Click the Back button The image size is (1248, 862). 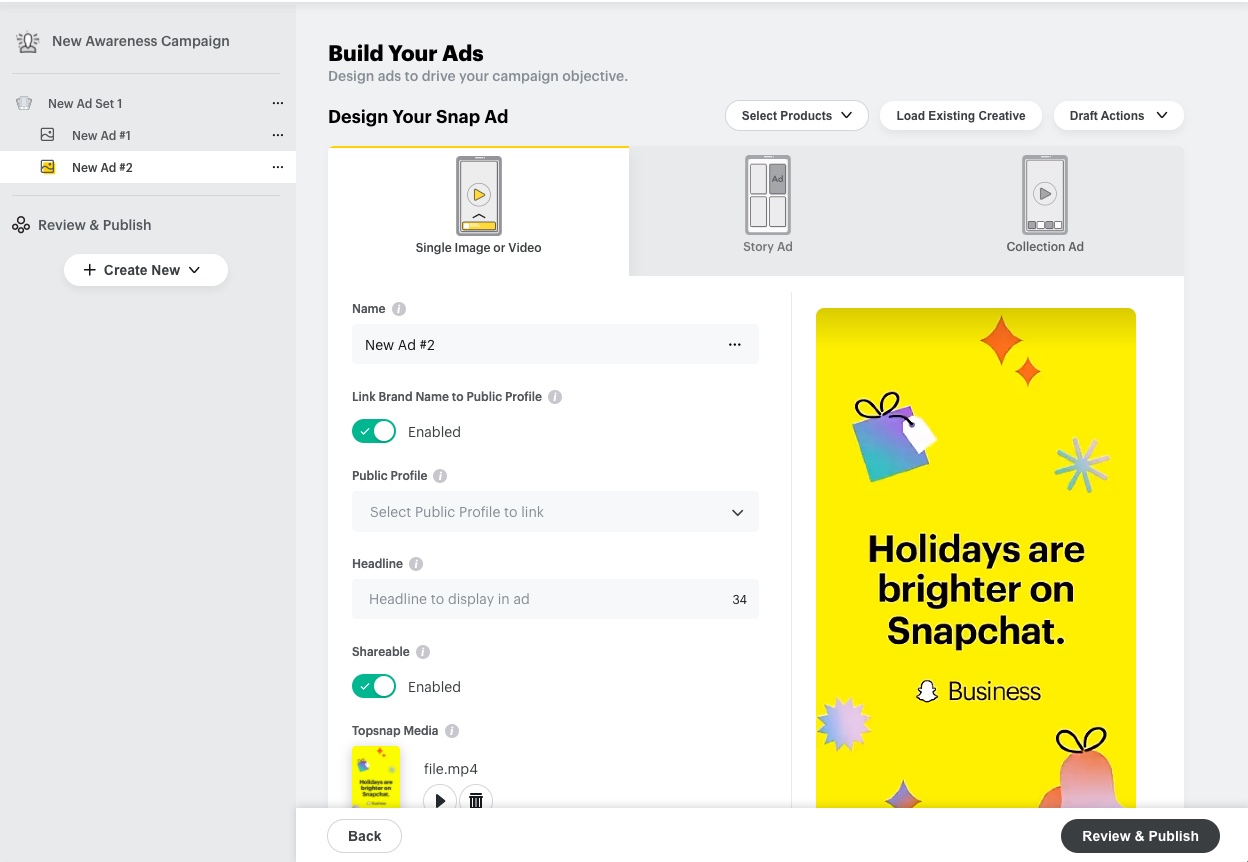pyautogui.click(x=365, y=836)
